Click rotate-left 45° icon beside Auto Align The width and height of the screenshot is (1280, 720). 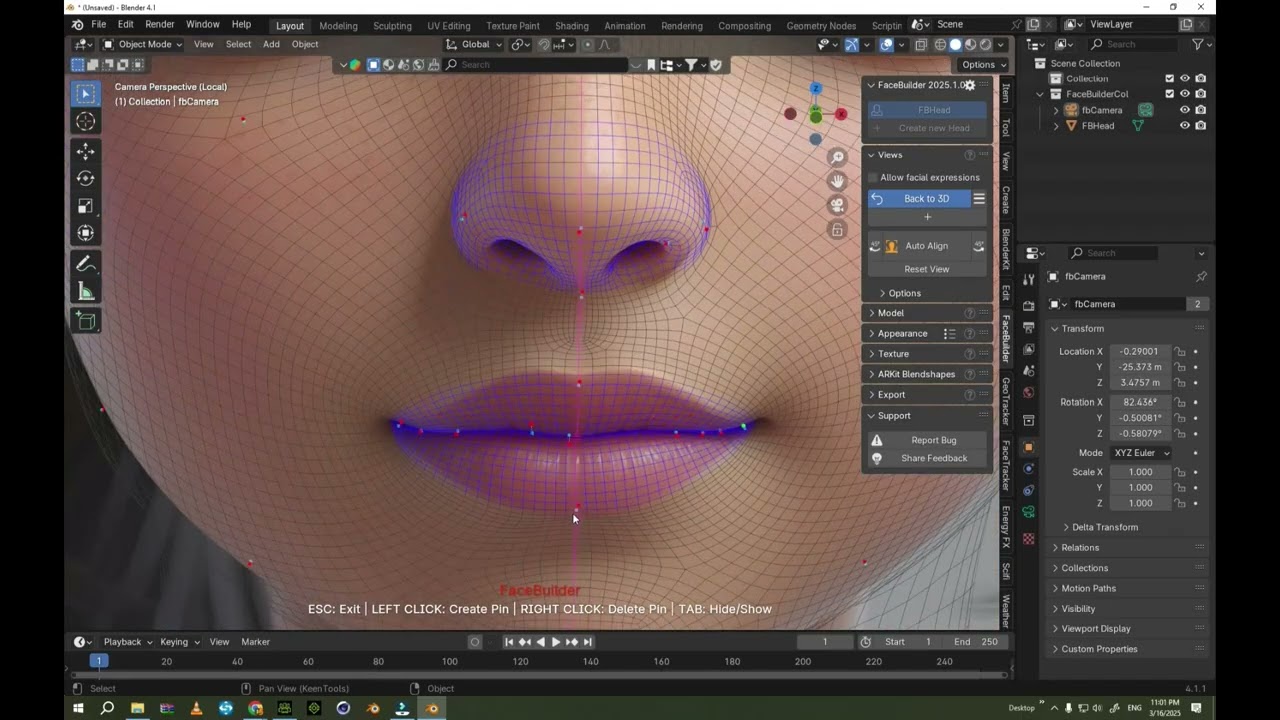click(875, 246)
